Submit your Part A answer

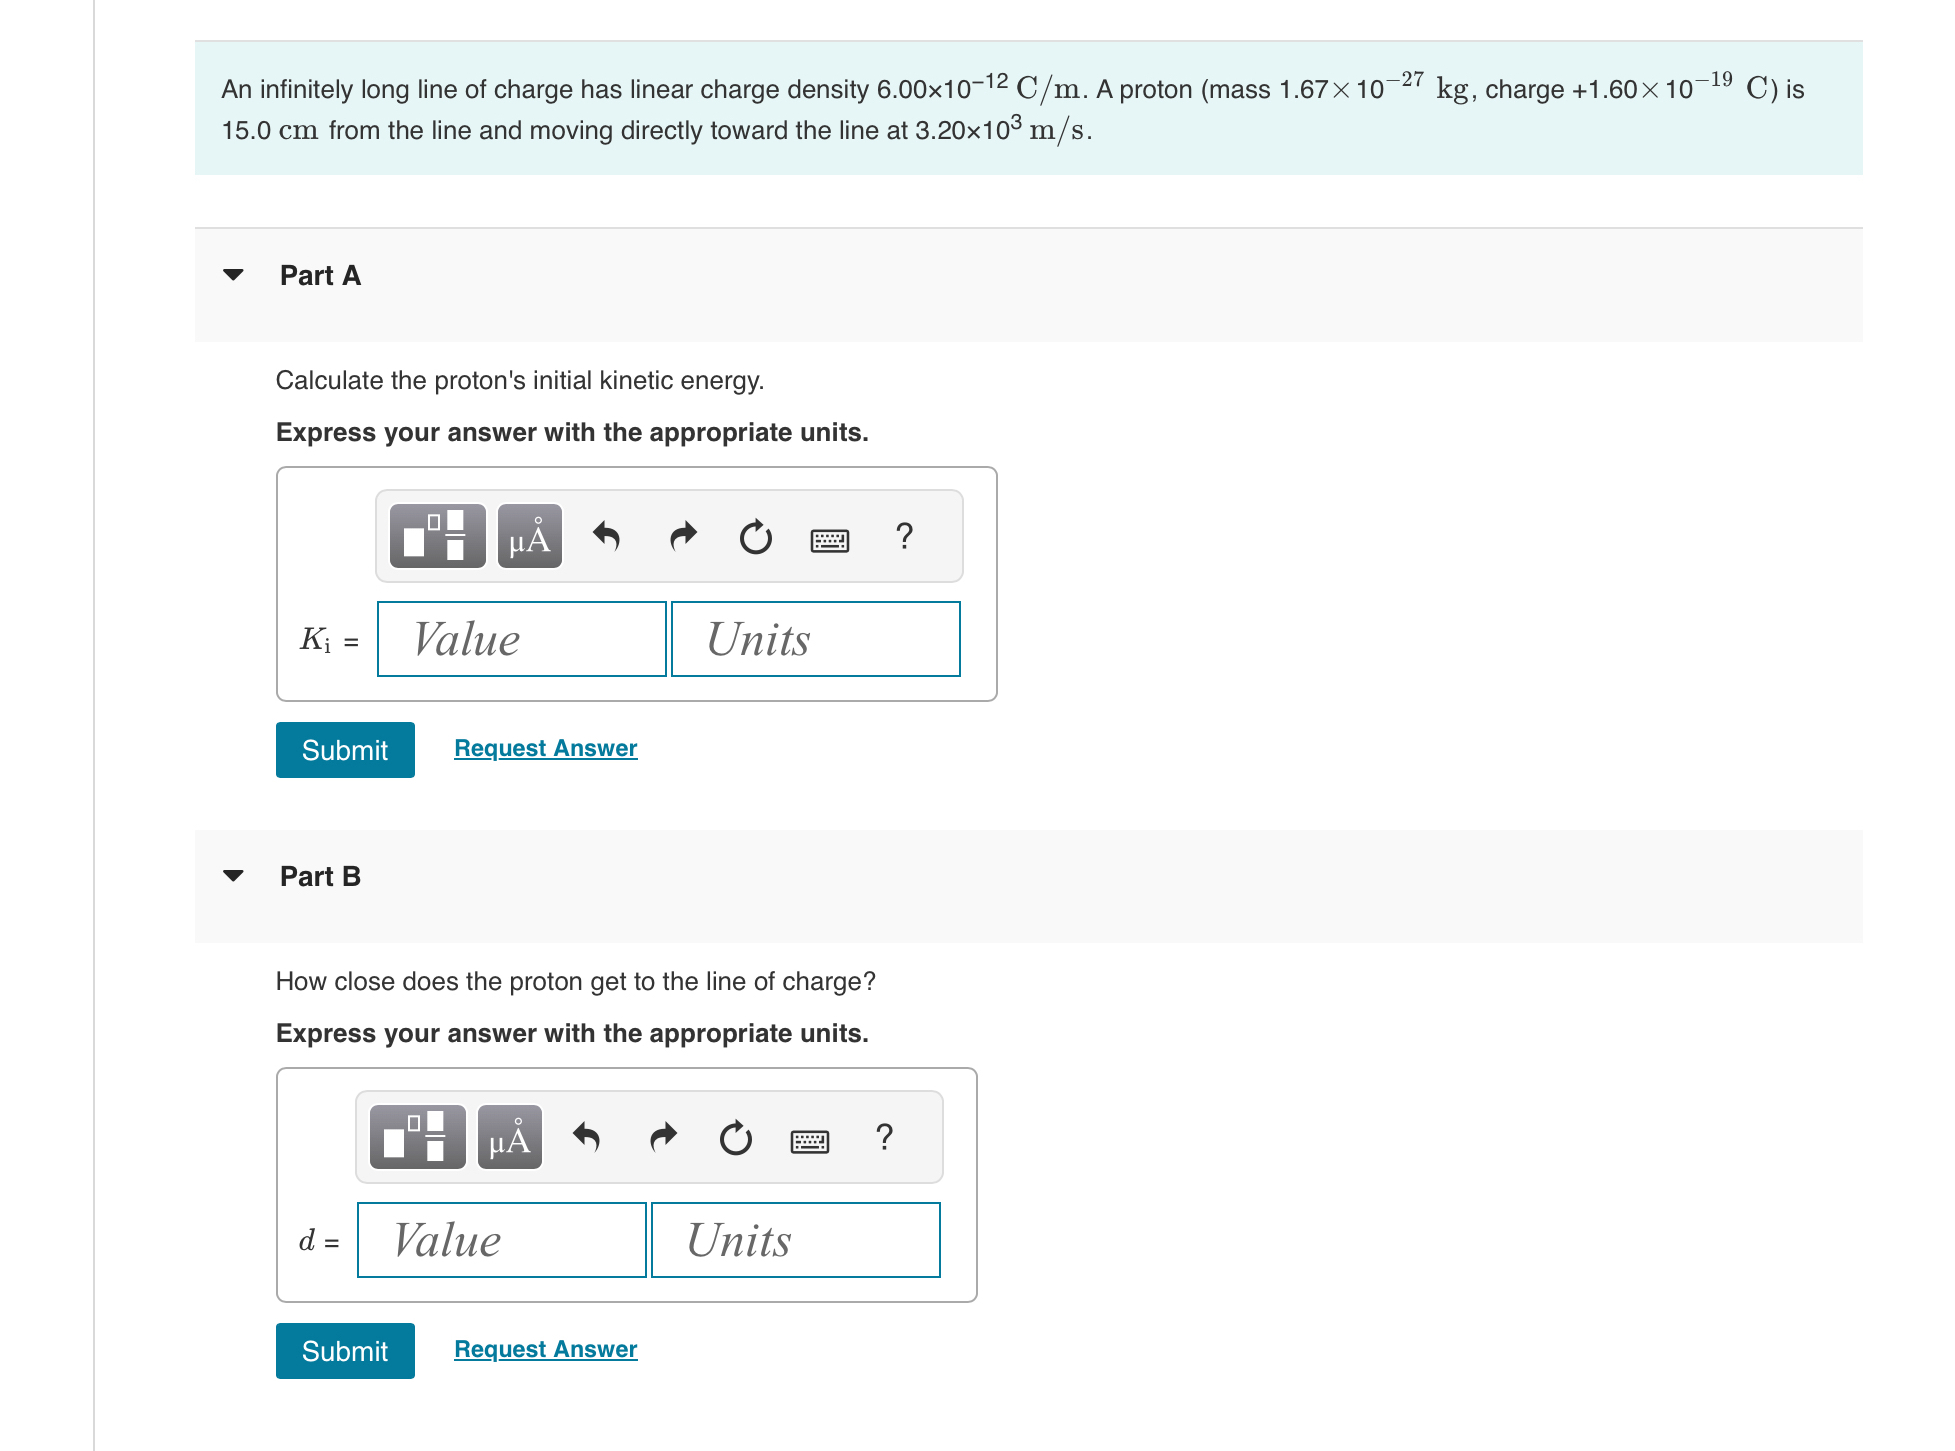344,749
